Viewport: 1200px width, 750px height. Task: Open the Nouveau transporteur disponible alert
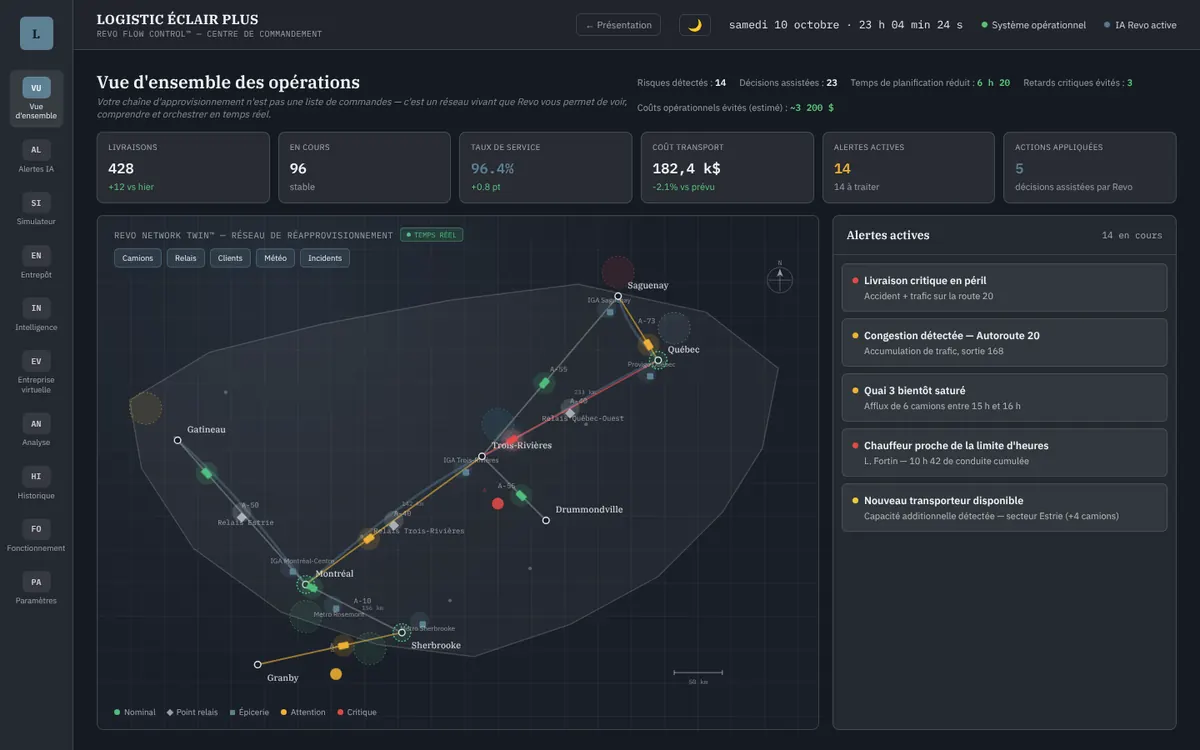click(1004, 507)
